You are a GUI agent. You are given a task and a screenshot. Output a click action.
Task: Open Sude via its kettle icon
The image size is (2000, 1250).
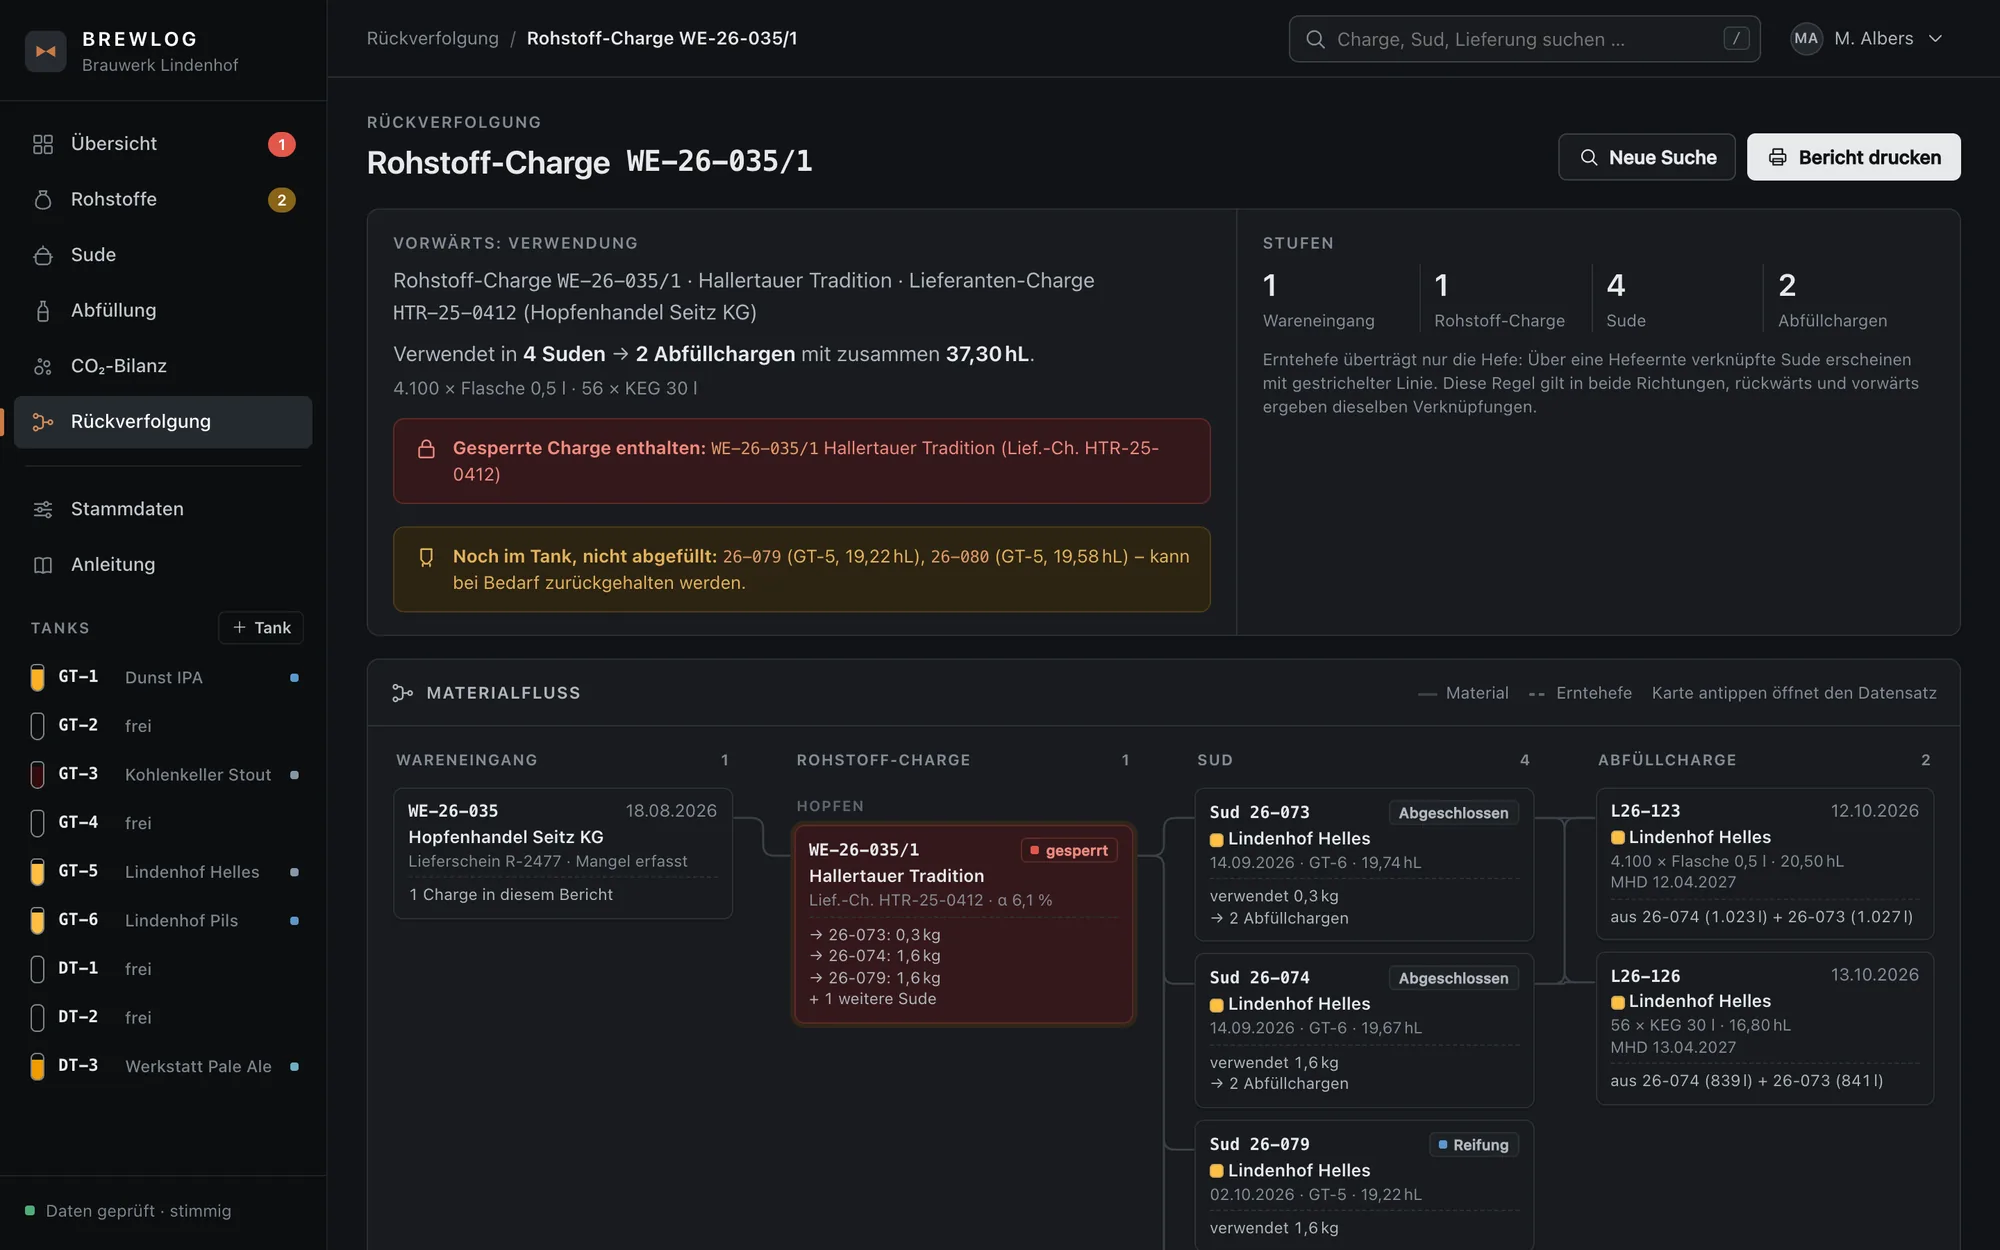click(x=43, y=255)
